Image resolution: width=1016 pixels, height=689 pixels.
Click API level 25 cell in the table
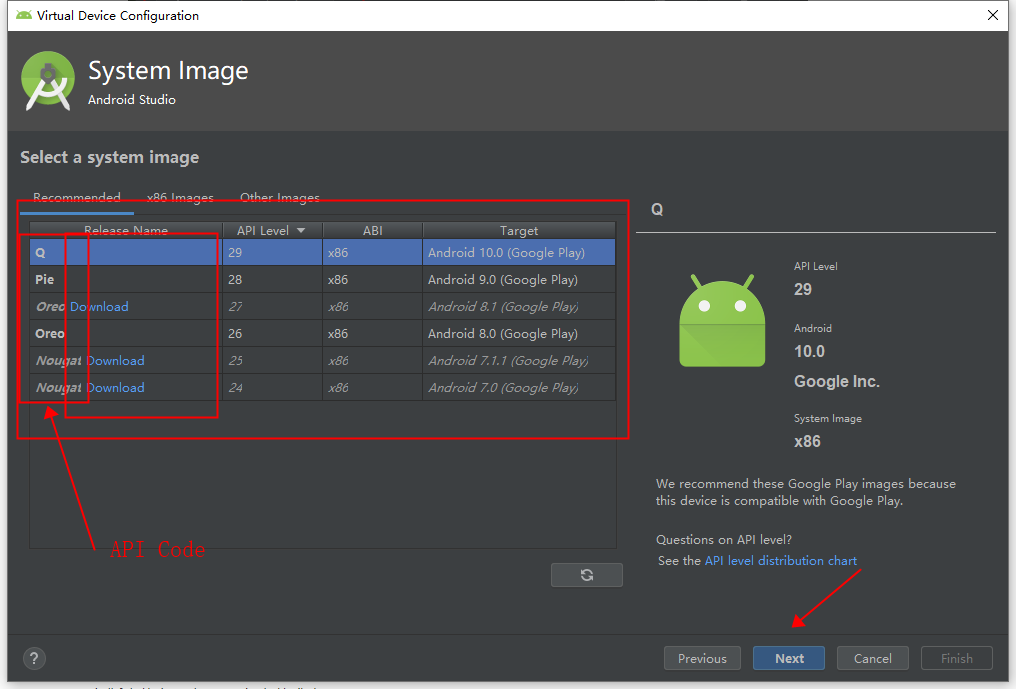(x=272, y=360)
